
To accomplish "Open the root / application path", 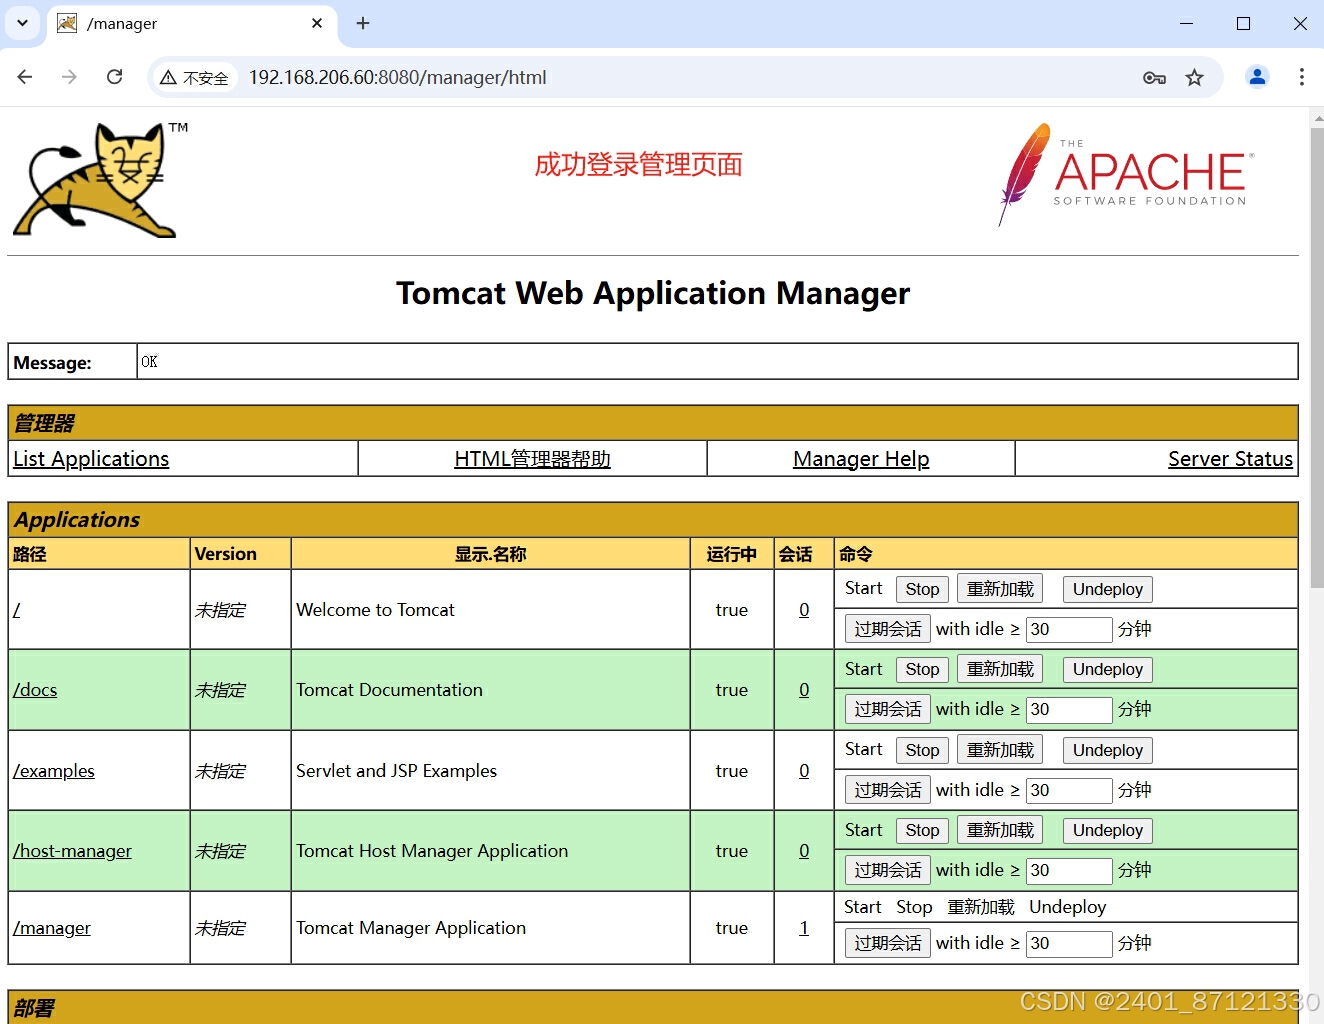I will tap(16, 610).
